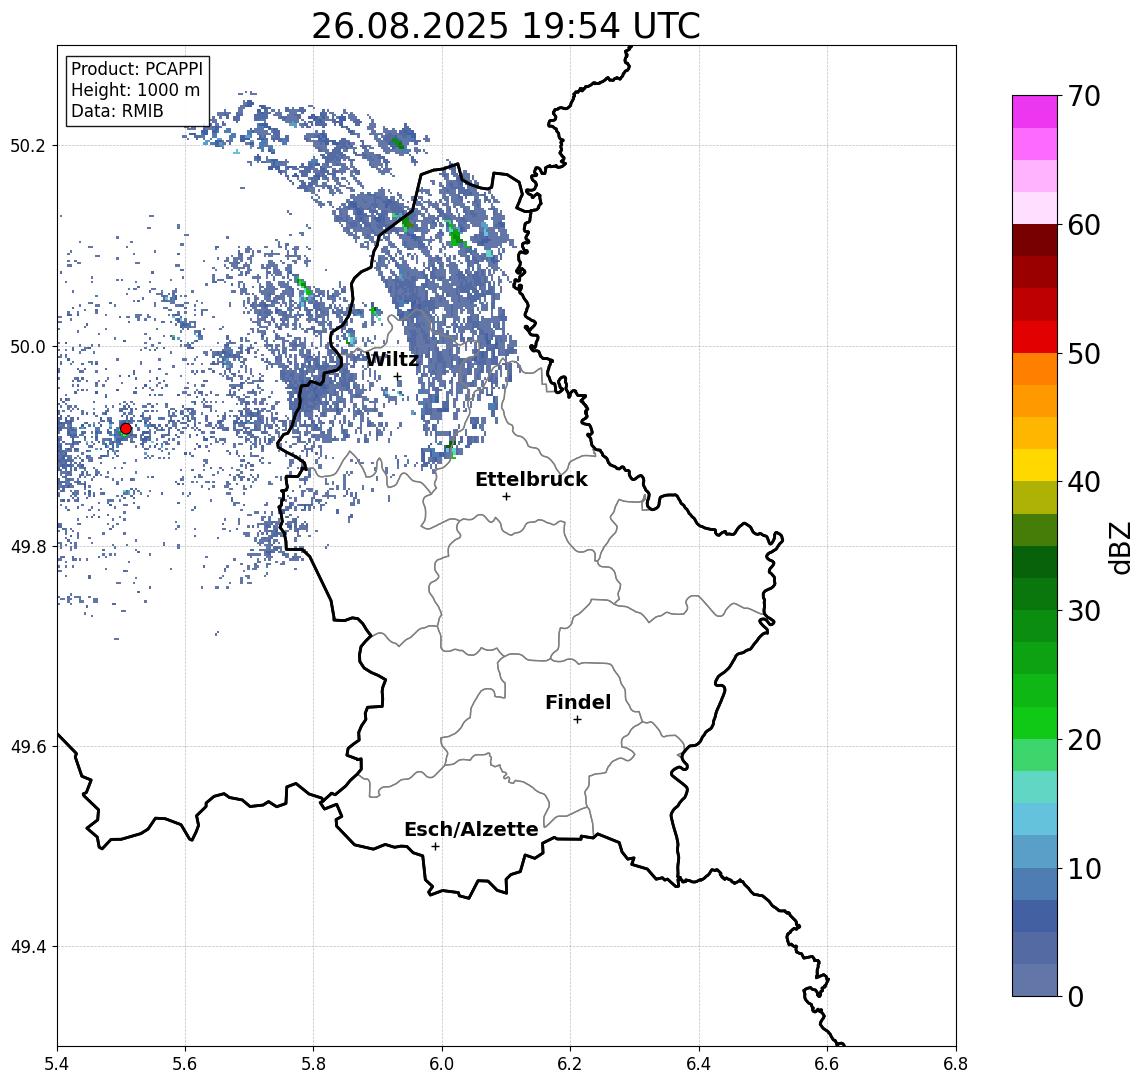
Task: Click the longitude axis label 5.8
Action: tap(313, 1064)
